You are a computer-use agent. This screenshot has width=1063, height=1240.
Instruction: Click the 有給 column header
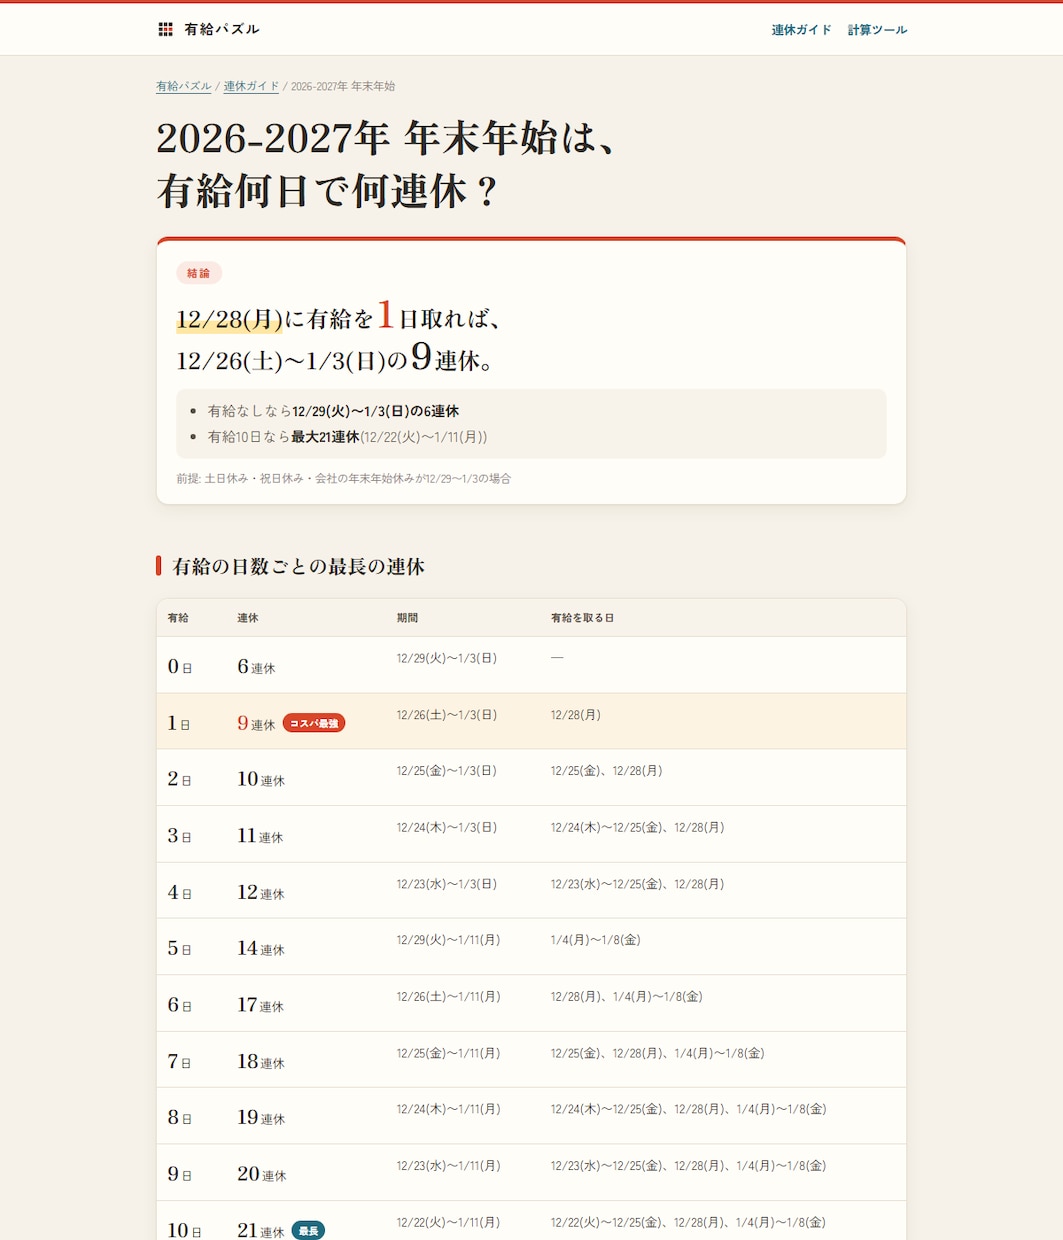[178, 618]
